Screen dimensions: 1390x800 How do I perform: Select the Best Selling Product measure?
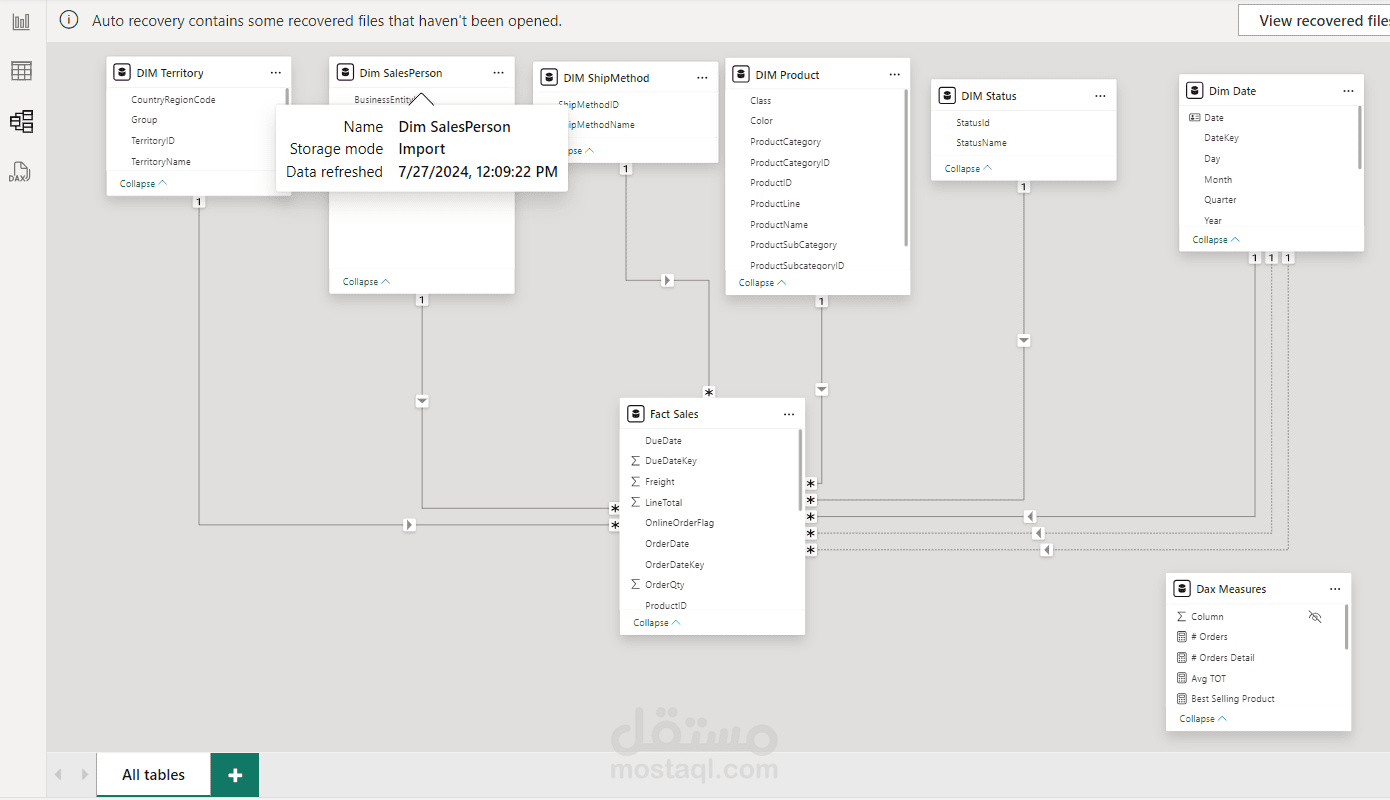[x=1232, y=699]
